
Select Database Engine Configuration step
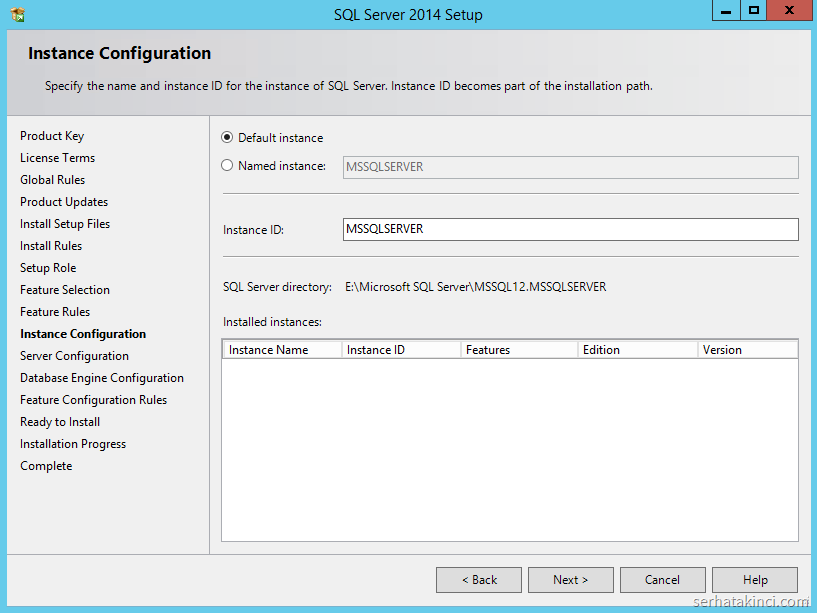pyautogui.click(x=102, y=378)
